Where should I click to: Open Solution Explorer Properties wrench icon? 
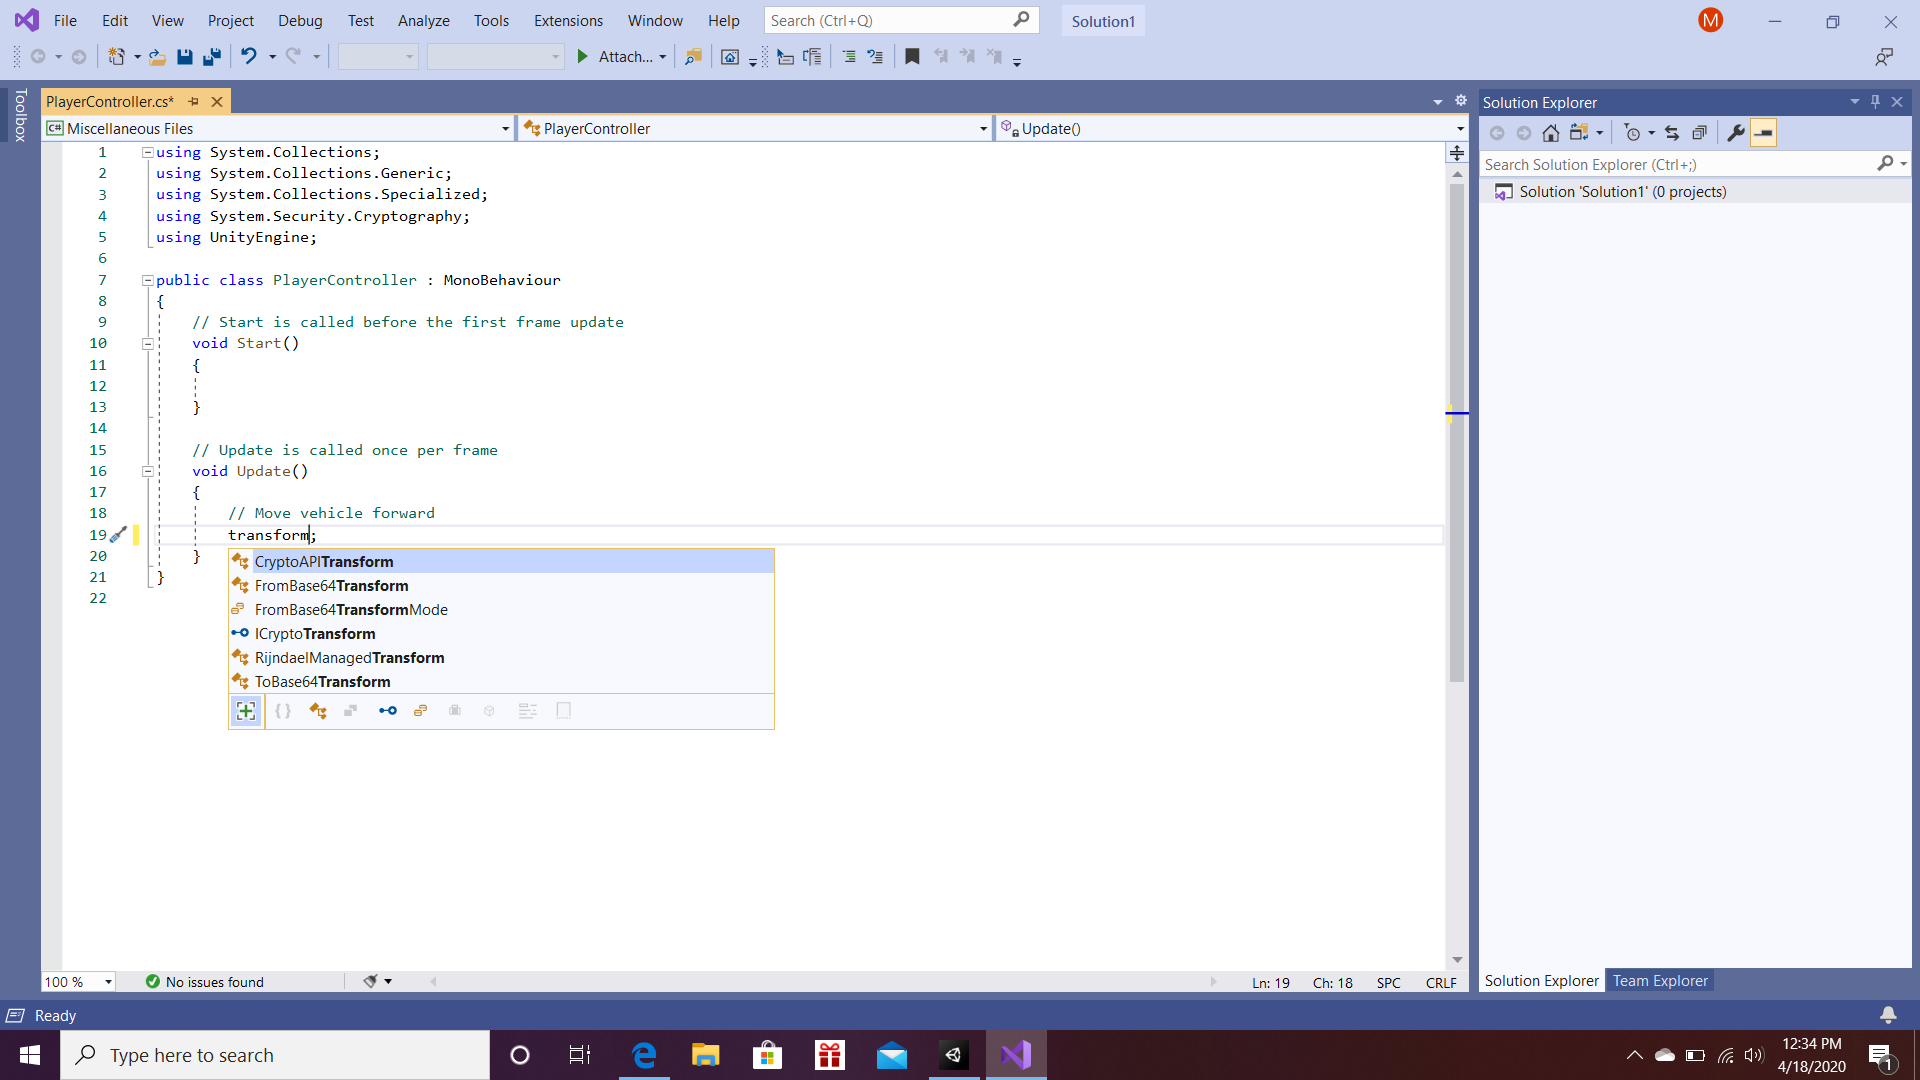pos(1736,132)
